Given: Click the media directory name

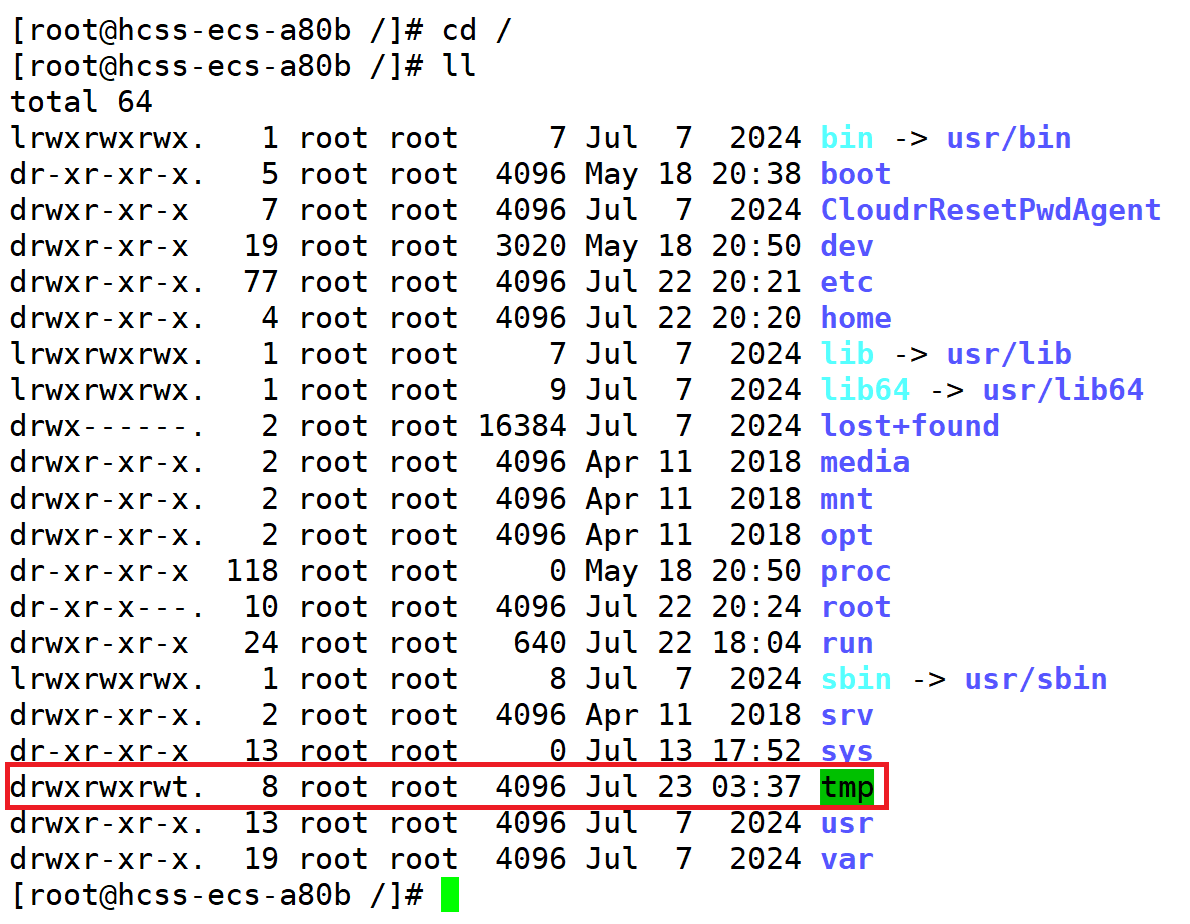Looking at the screenshot, I should tap(864, 462).
